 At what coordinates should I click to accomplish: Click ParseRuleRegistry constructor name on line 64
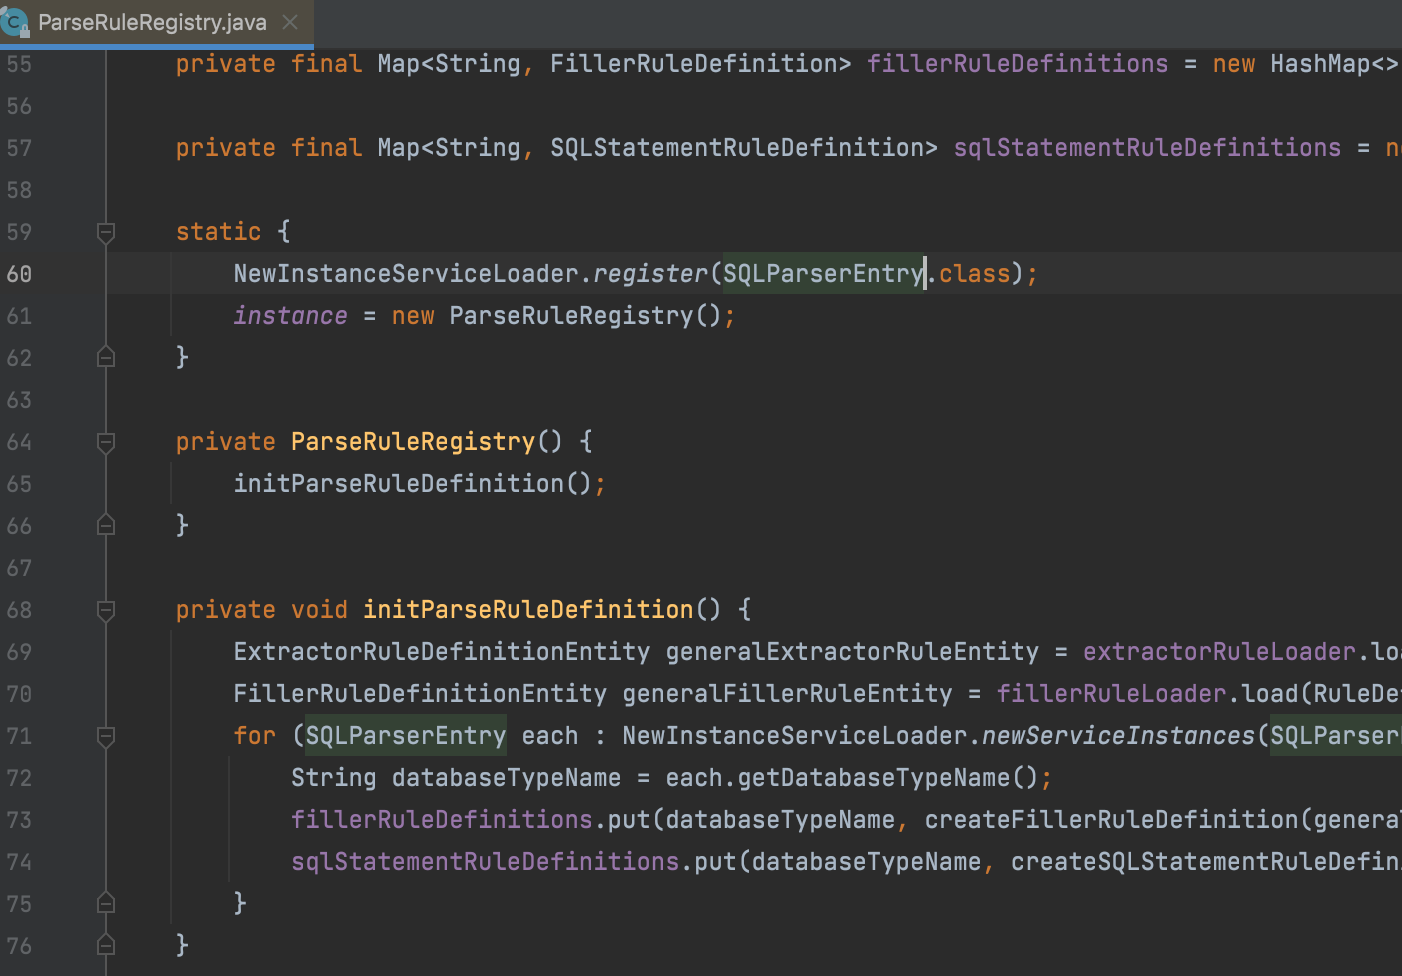click(x=413, y=442)
